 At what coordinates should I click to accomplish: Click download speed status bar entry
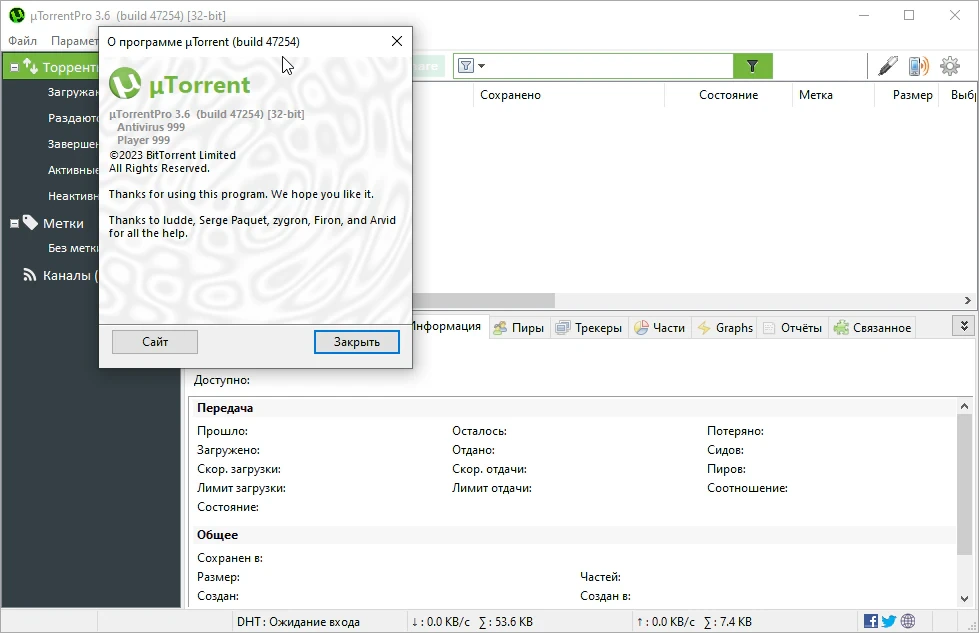pyautogui.click(x=472, y=622)
